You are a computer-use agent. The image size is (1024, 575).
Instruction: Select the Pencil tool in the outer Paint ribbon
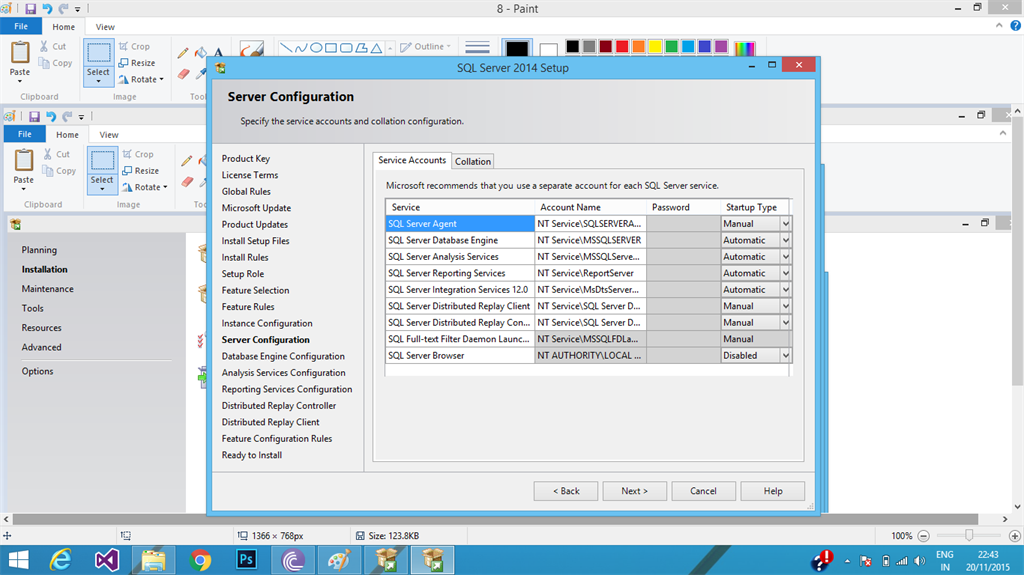coord(184,52)
